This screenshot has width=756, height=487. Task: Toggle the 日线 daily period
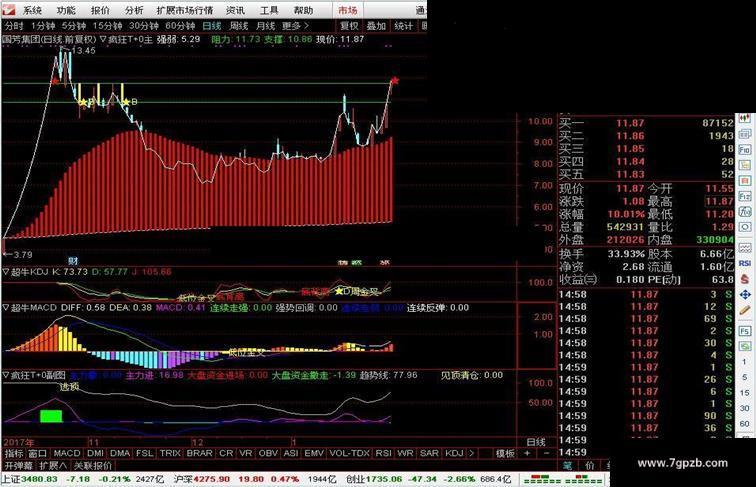212,26
